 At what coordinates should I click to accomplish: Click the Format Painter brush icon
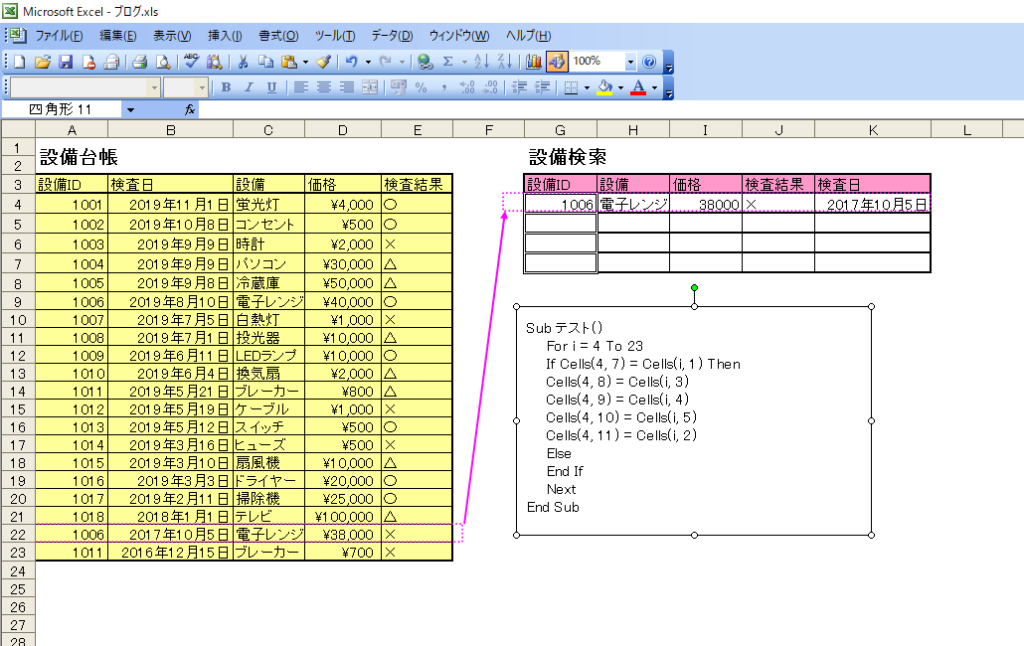[x=323, y=62]
